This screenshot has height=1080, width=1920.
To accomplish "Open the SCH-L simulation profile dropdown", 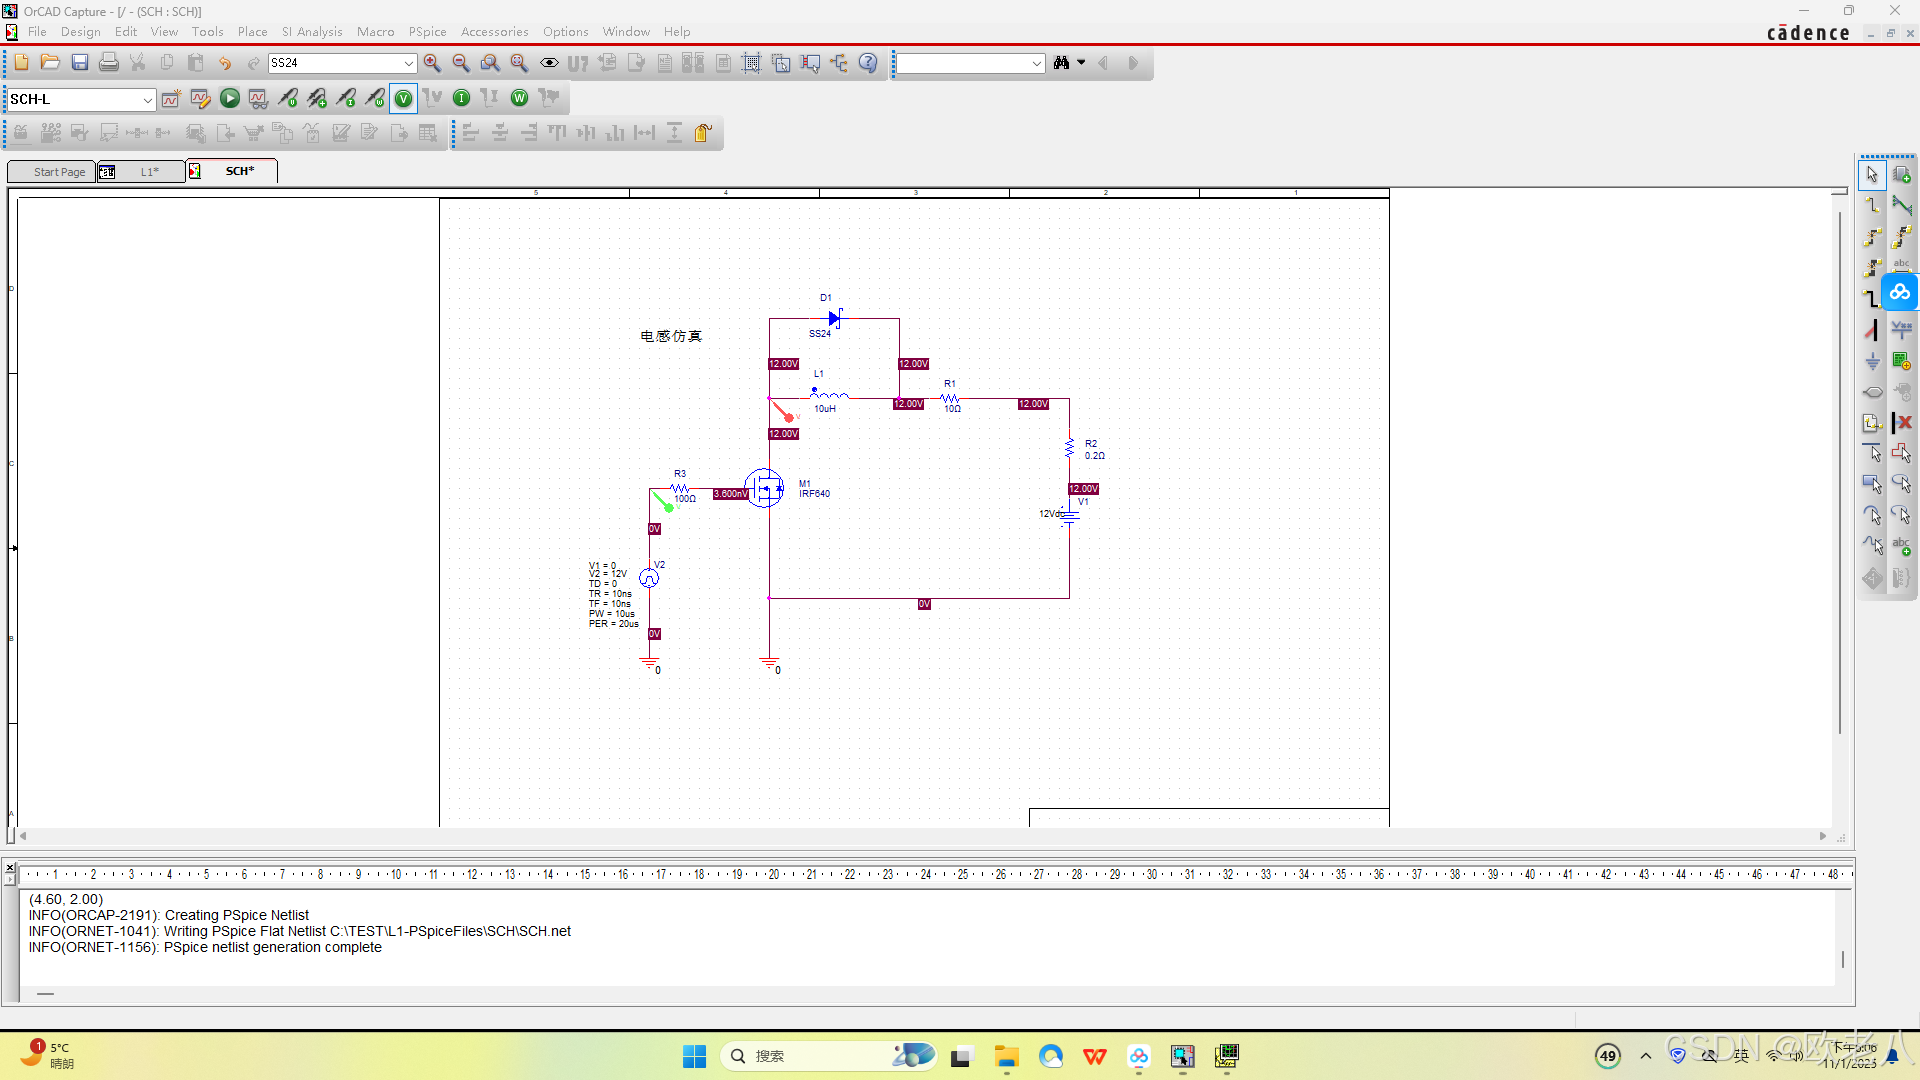I will (x=147, y=99).
